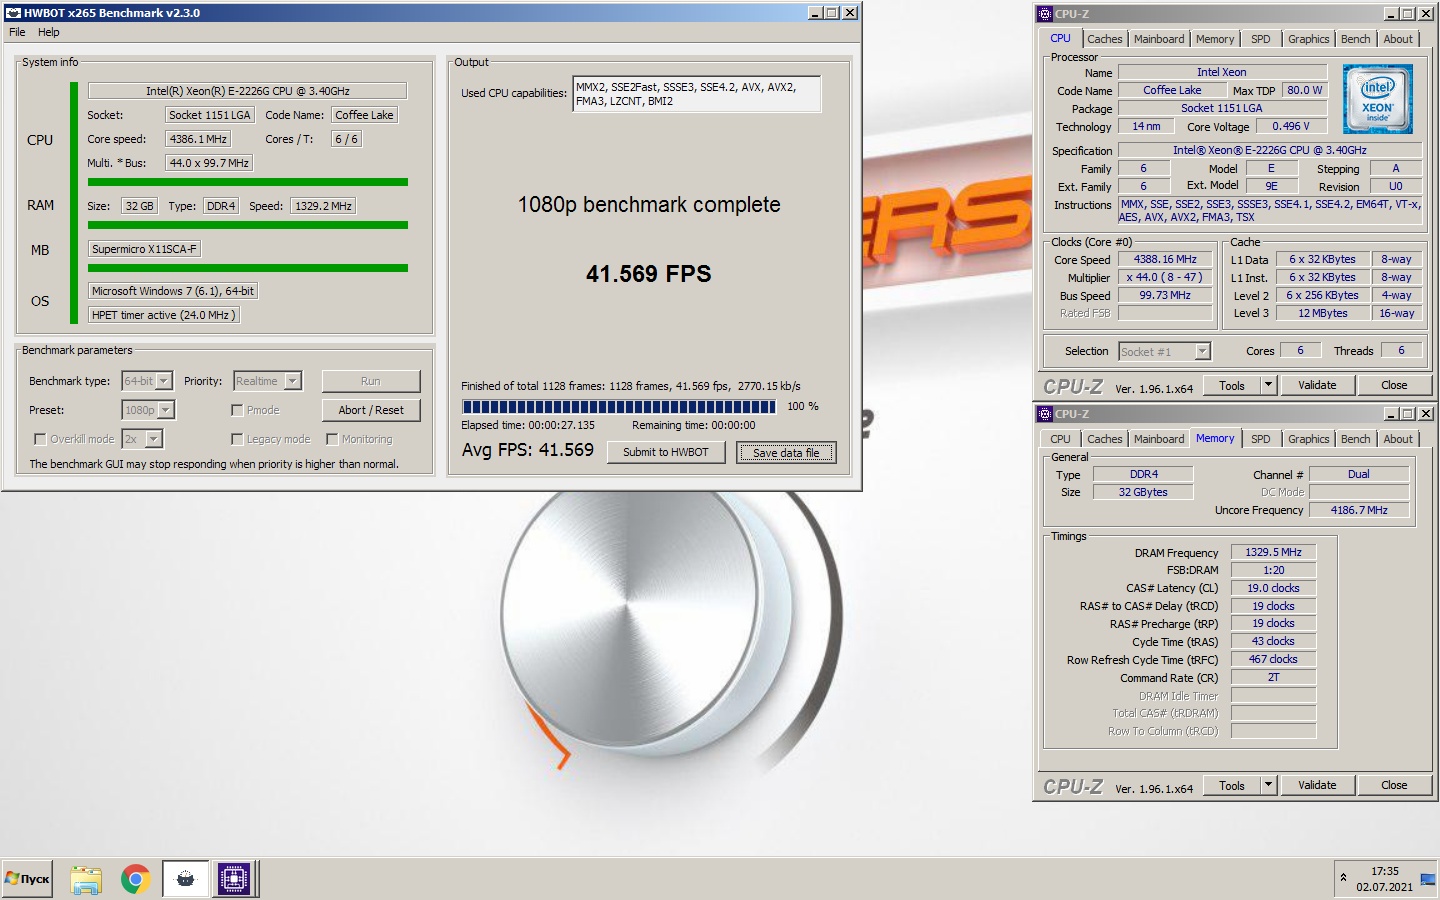Screen dimensions: 1440x900
Task: Select About tab in lower CPU-Z window
Action: [1398, 439]
